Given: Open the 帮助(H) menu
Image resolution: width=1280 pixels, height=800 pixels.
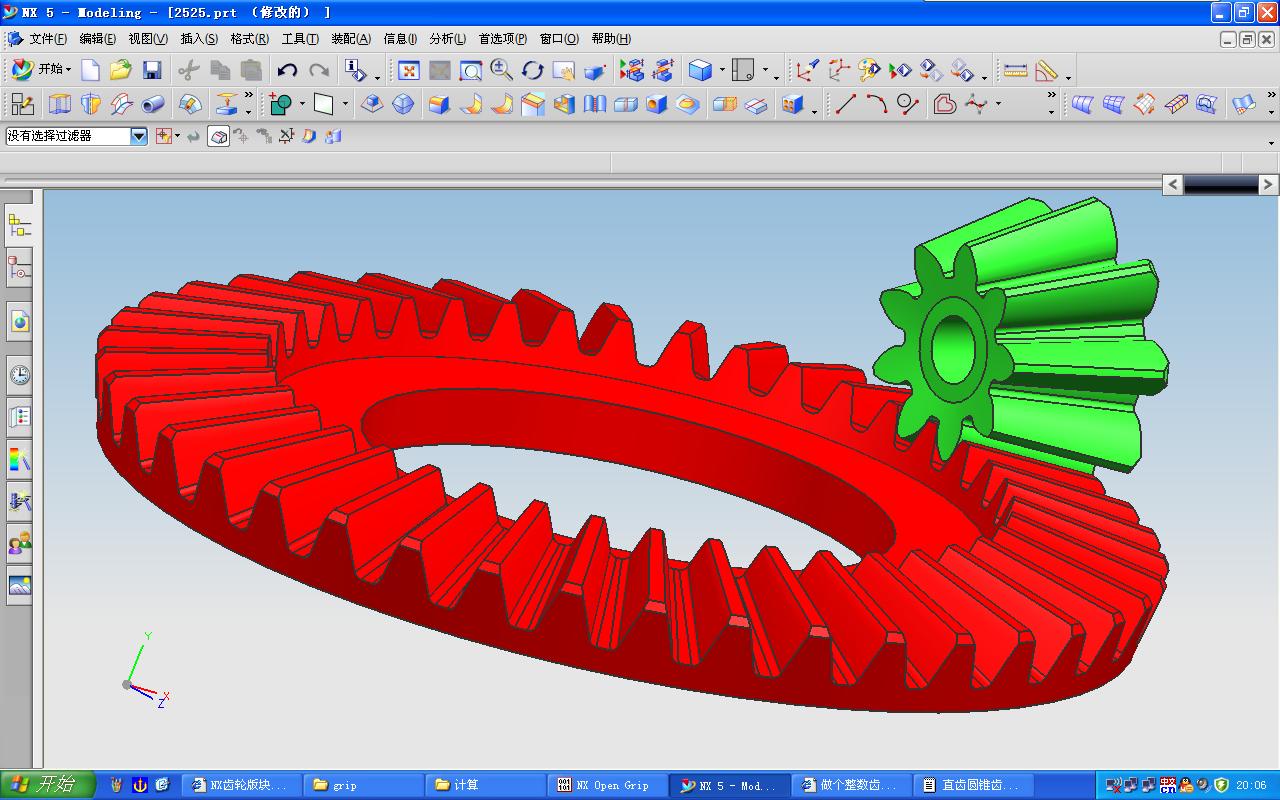Looking at the screenshot, I should pyautogui.click(x=610, y=39).
